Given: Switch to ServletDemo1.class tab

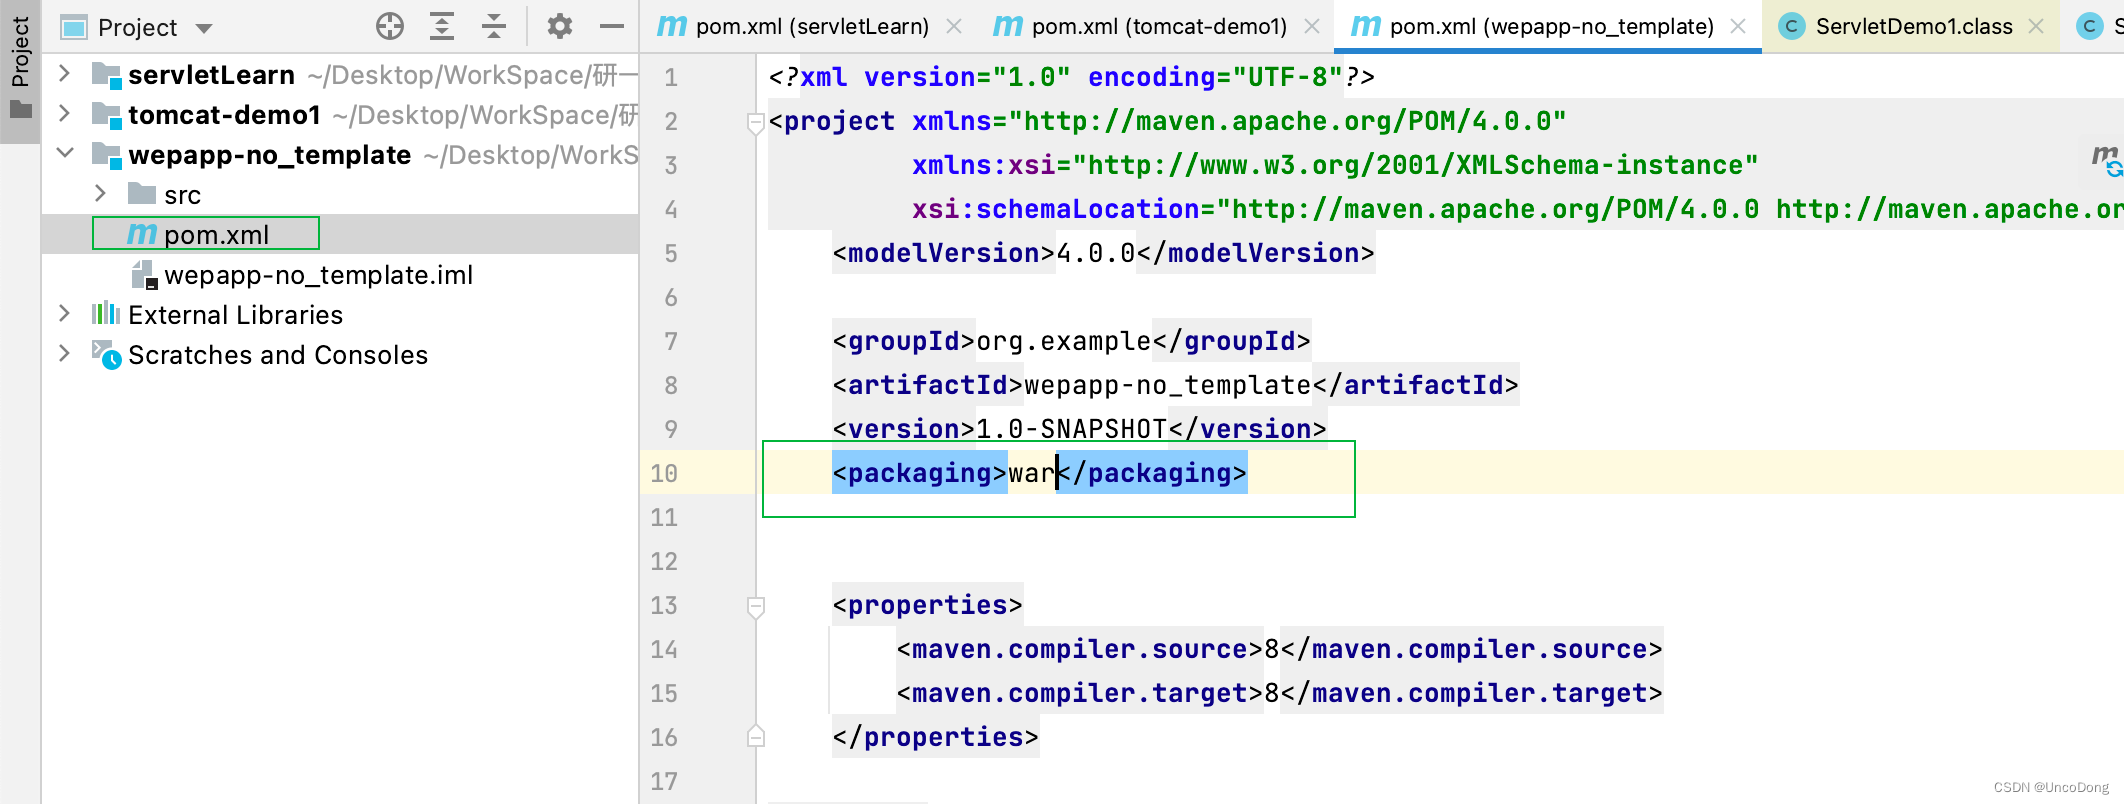Looking at the screenshot, I should (x=1914, y=27).
